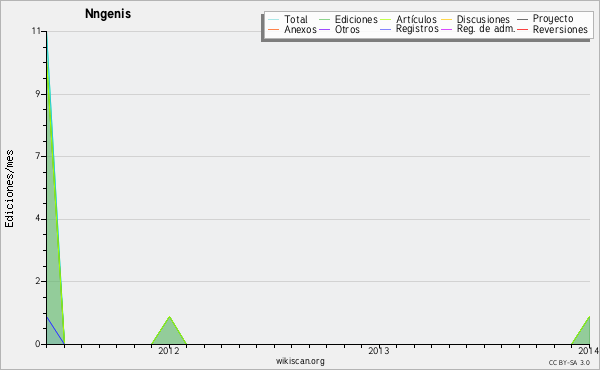
Task: Click the orange Anexos line swatch
Action: 274,29
